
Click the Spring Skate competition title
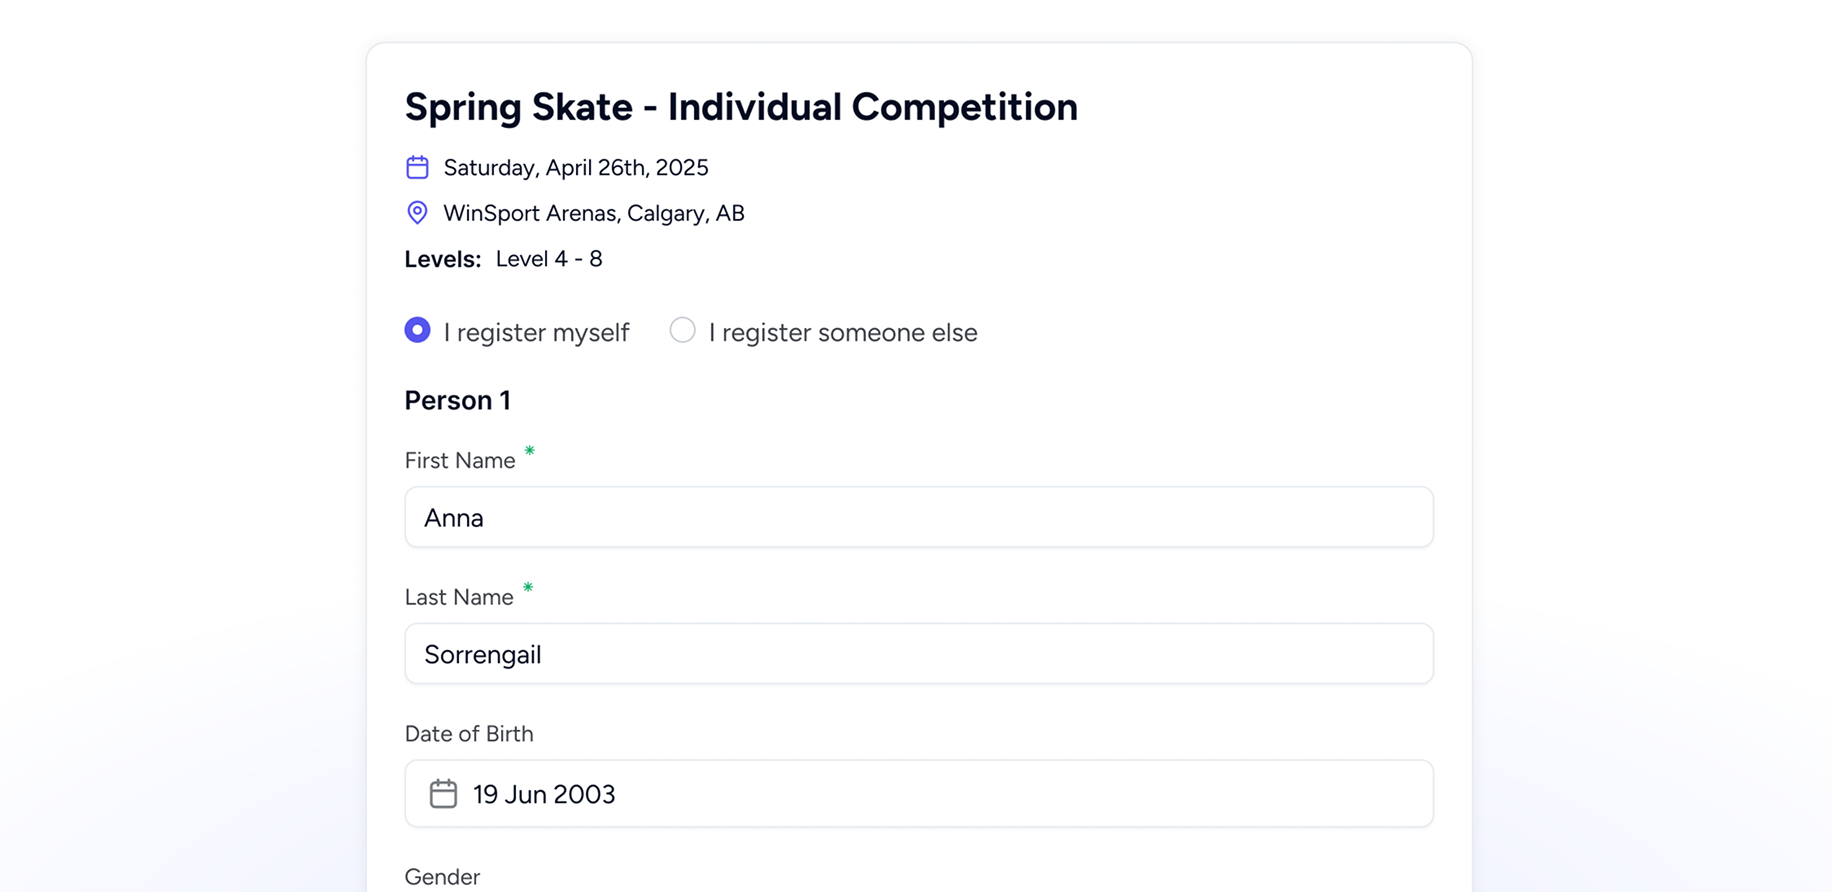tap(741, 107)
